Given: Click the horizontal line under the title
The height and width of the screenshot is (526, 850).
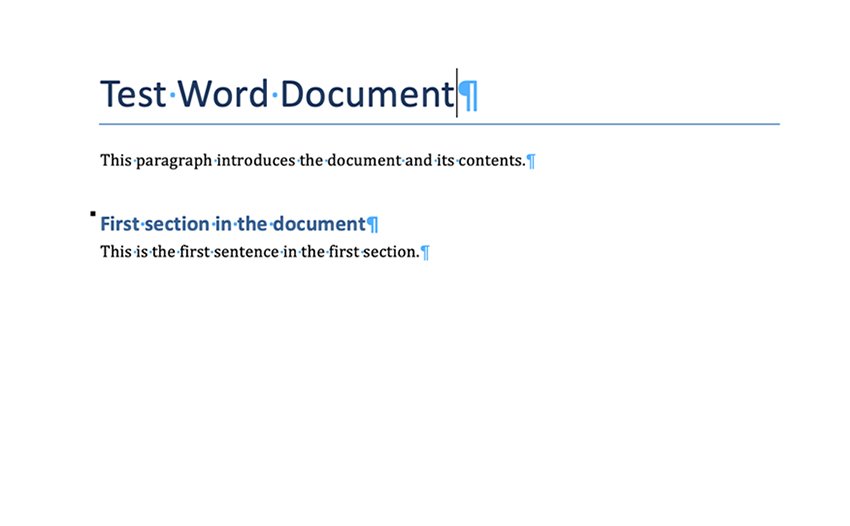Looking at the screenshot, I should pos(440,124).
